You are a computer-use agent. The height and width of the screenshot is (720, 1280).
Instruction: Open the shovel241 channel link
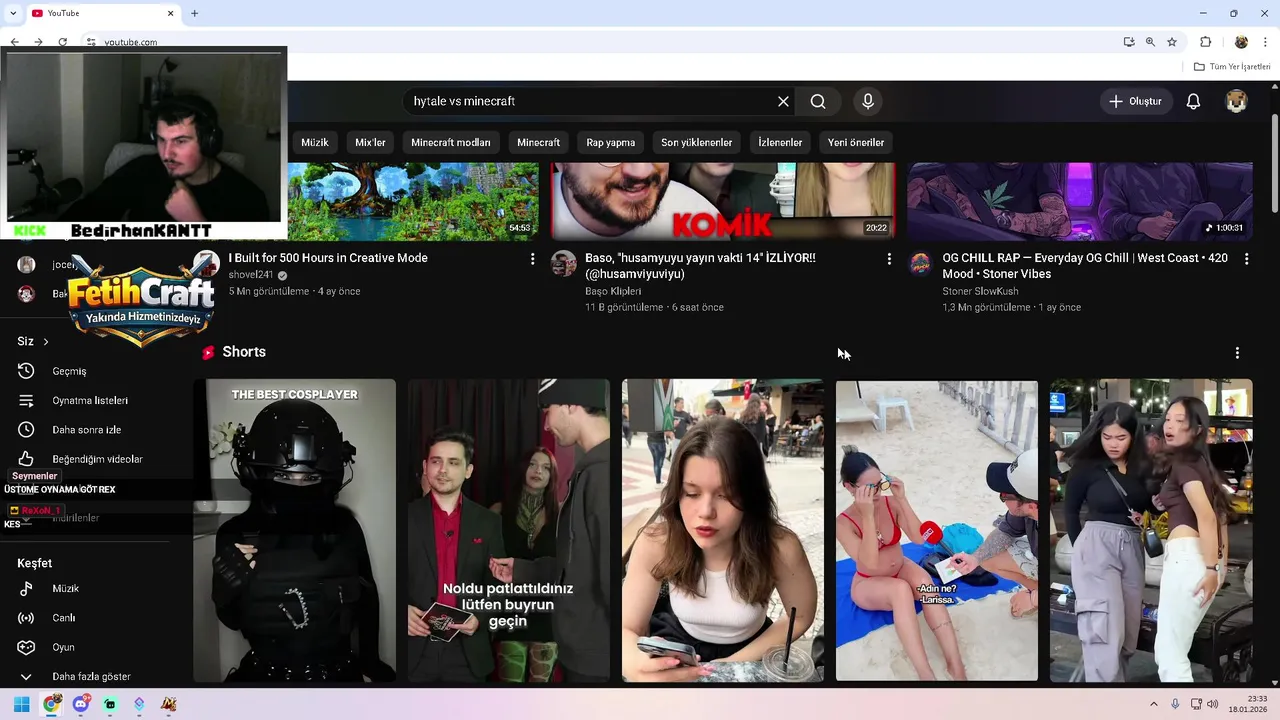pyautogui.click(x=251, y=275)
